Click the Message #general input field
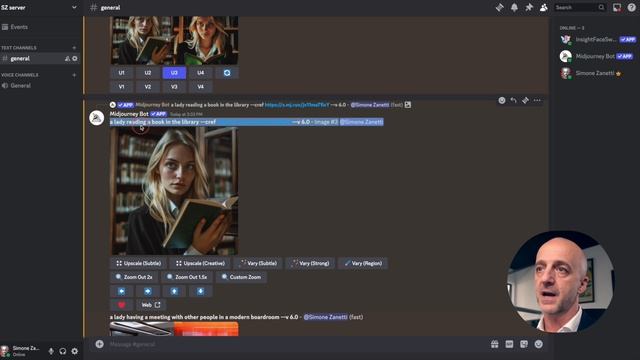 [x=298, y=344]
